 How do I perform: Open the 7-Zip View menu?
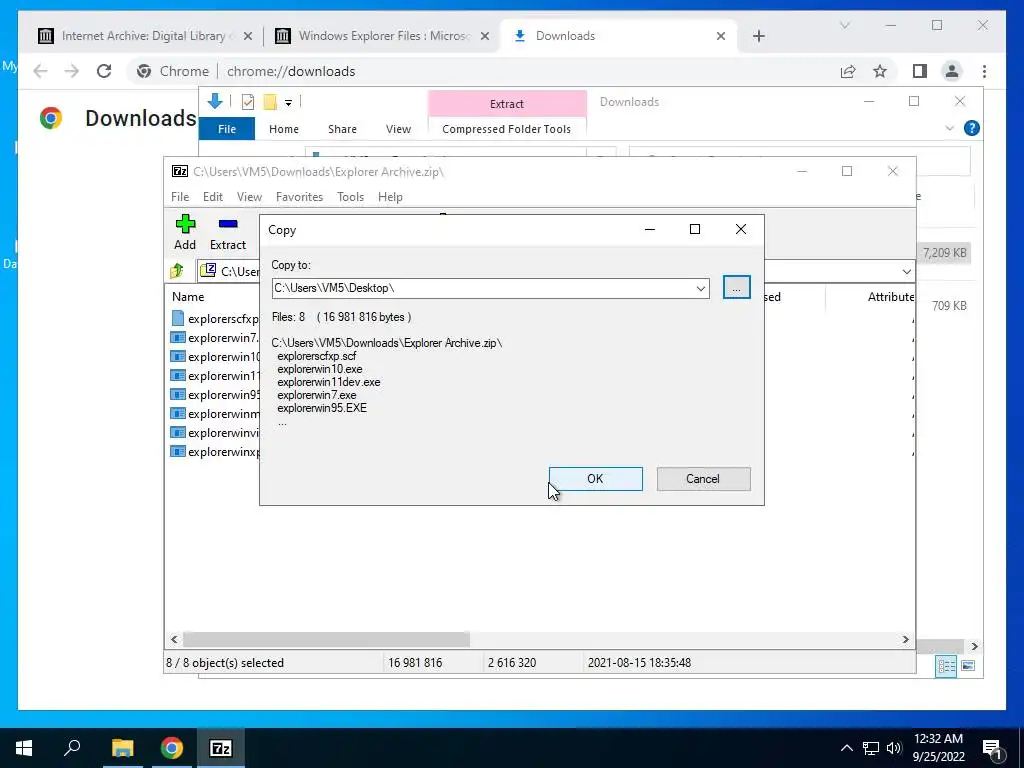pos(249,197)
